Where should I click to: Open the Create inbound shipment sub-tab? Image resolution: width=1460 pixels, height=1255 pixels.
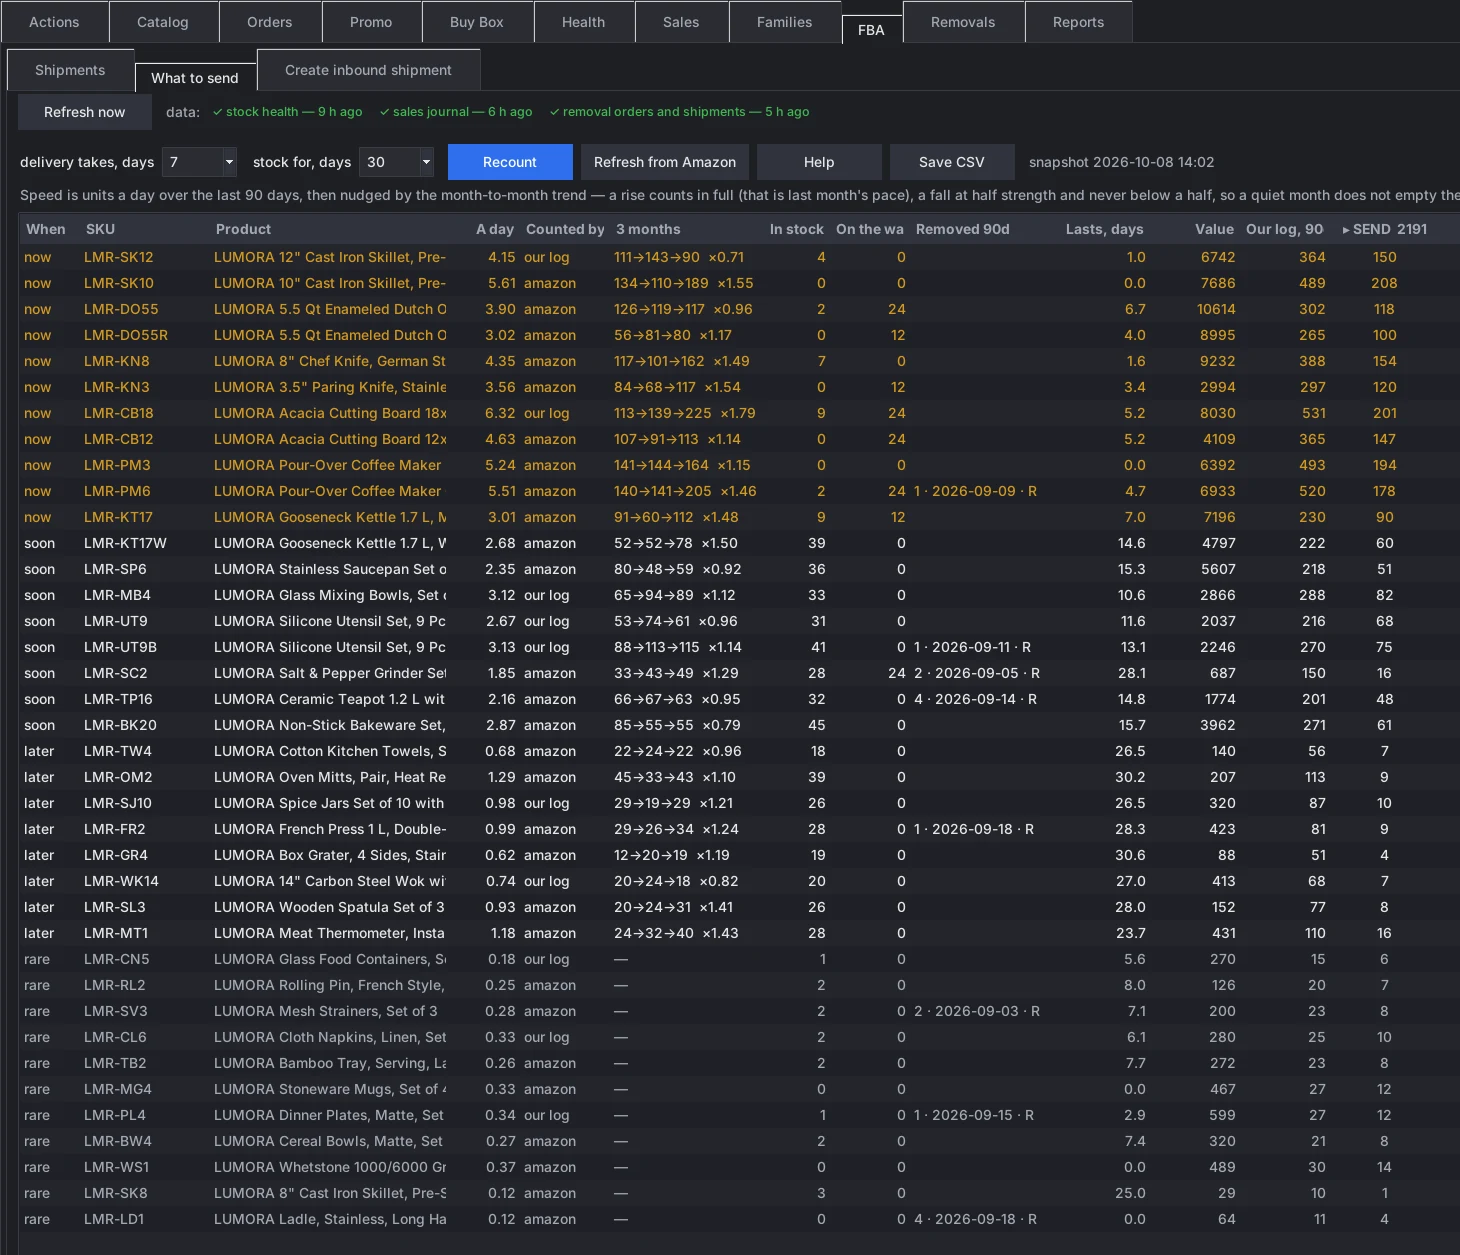(368, 70)
